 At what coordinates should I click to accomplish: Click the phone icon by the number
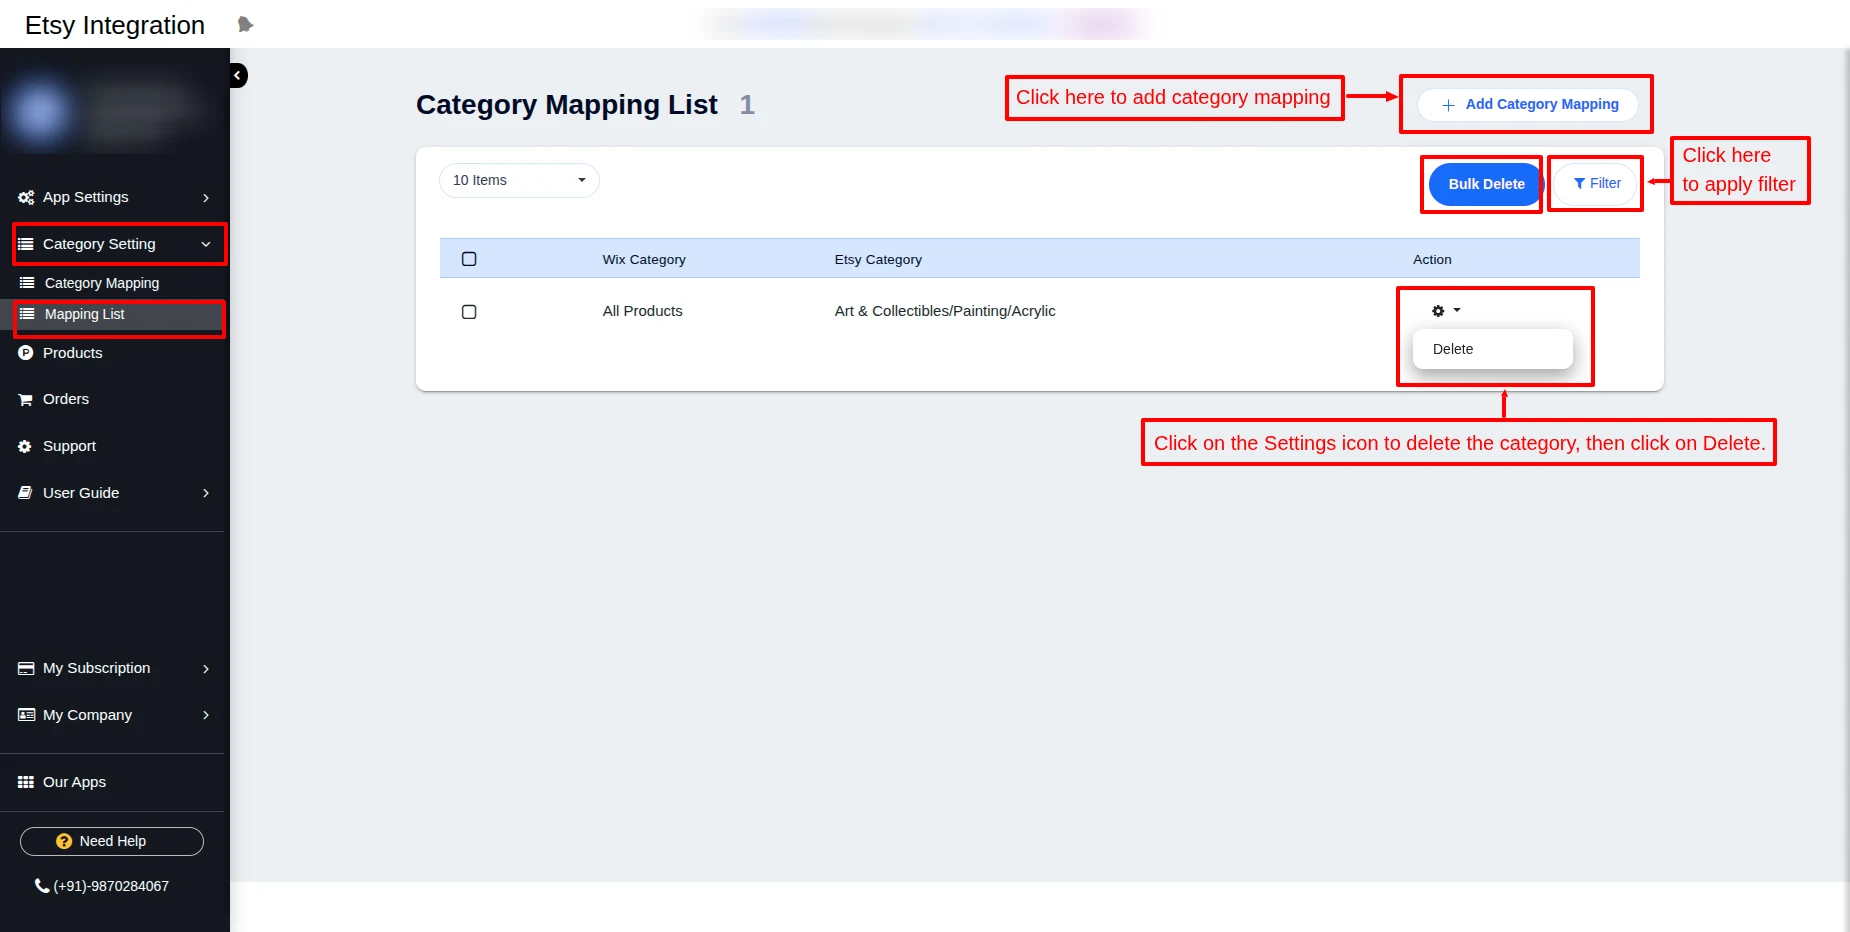coord(42,886)
